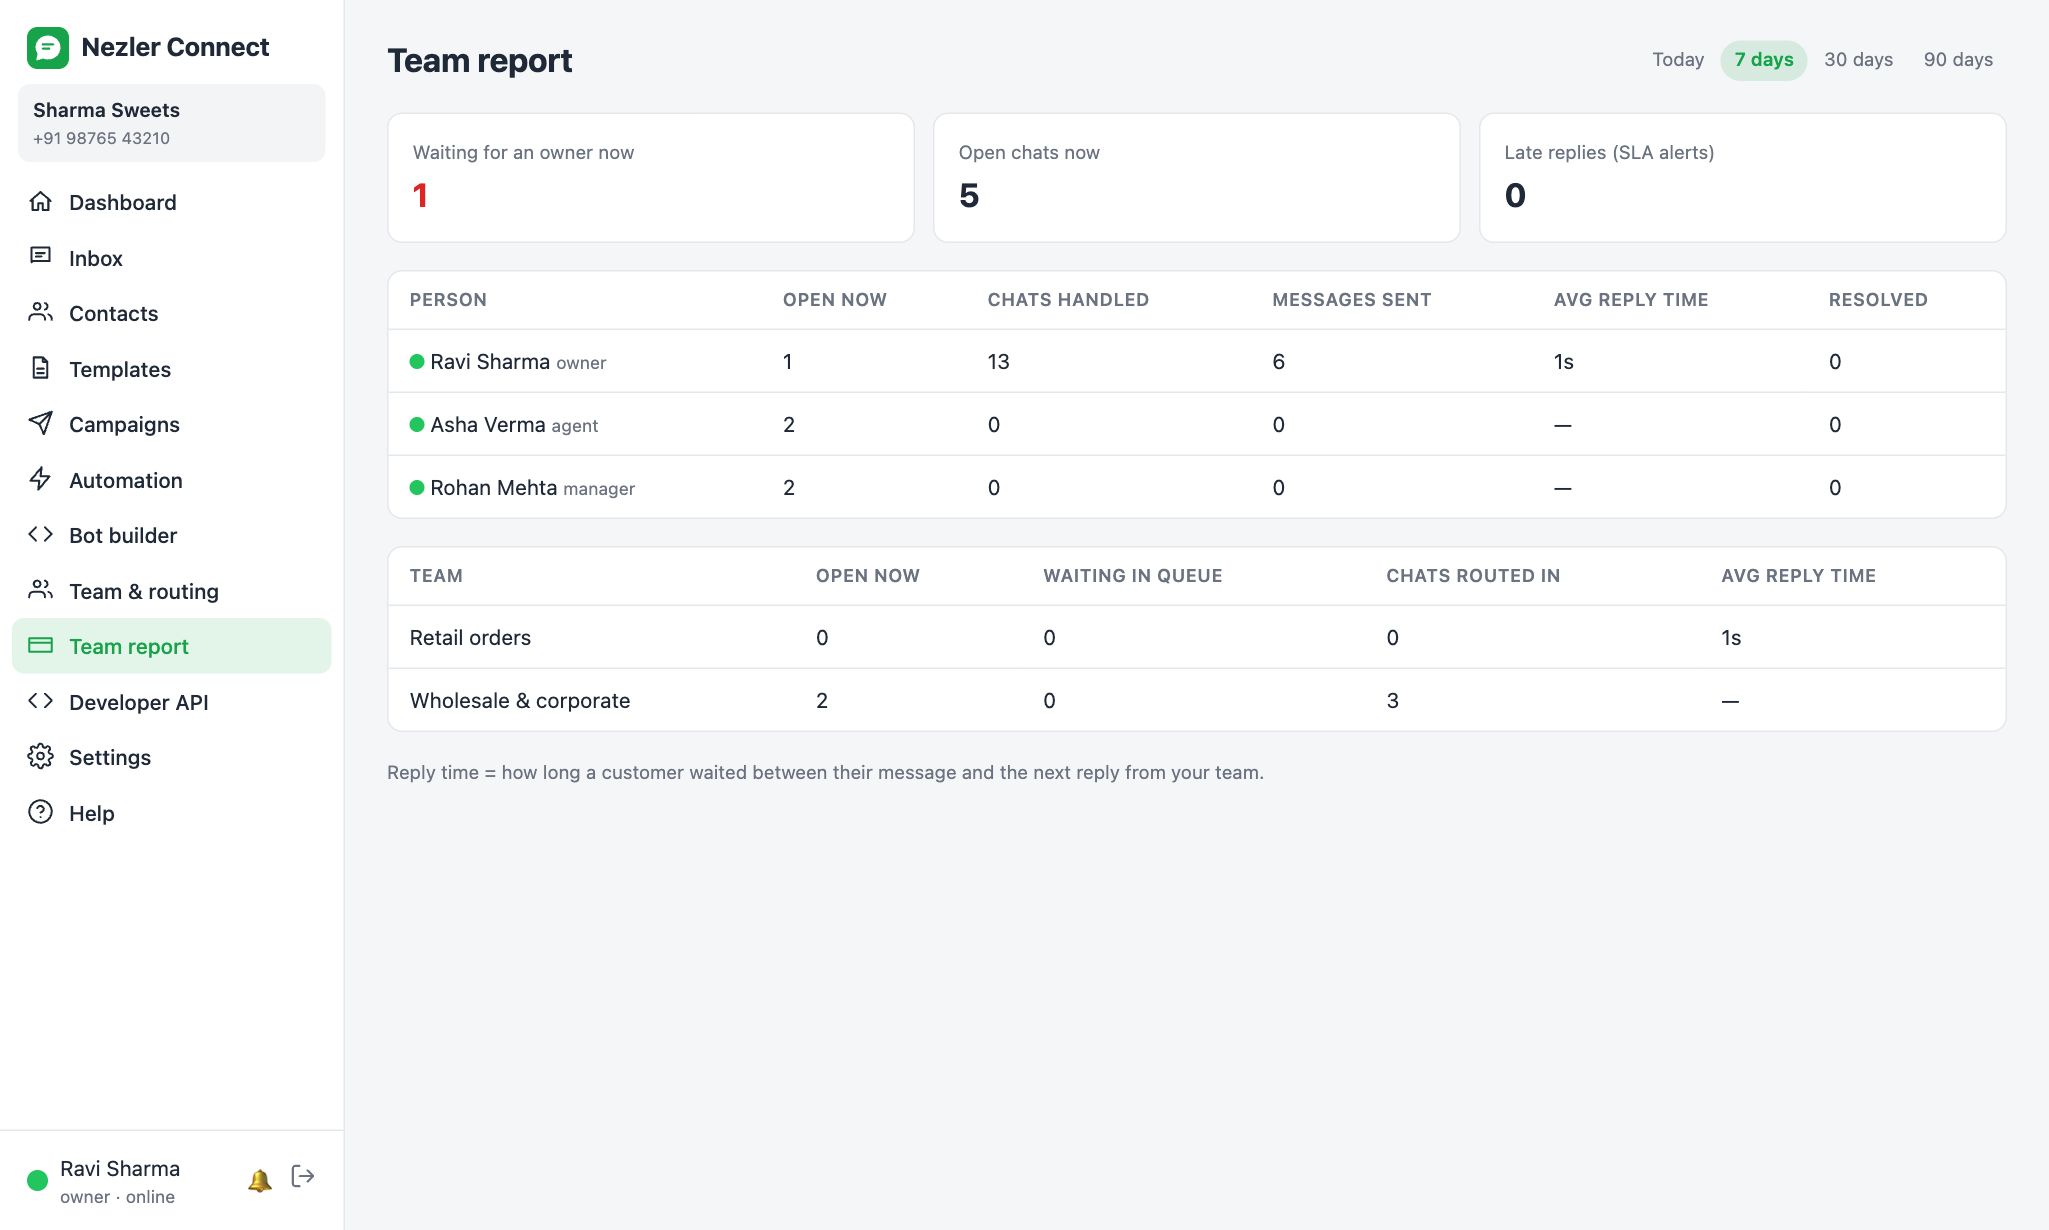Click the RESOLVED column header

click(x=1878, y=300)
